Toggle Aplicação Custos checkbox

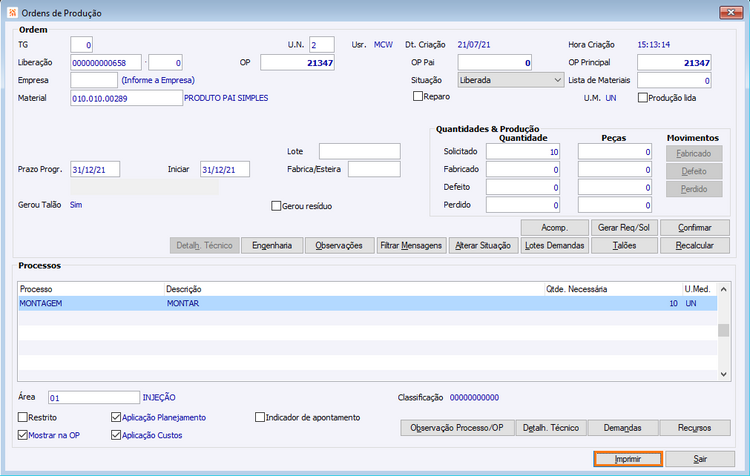tap(116, 435)
